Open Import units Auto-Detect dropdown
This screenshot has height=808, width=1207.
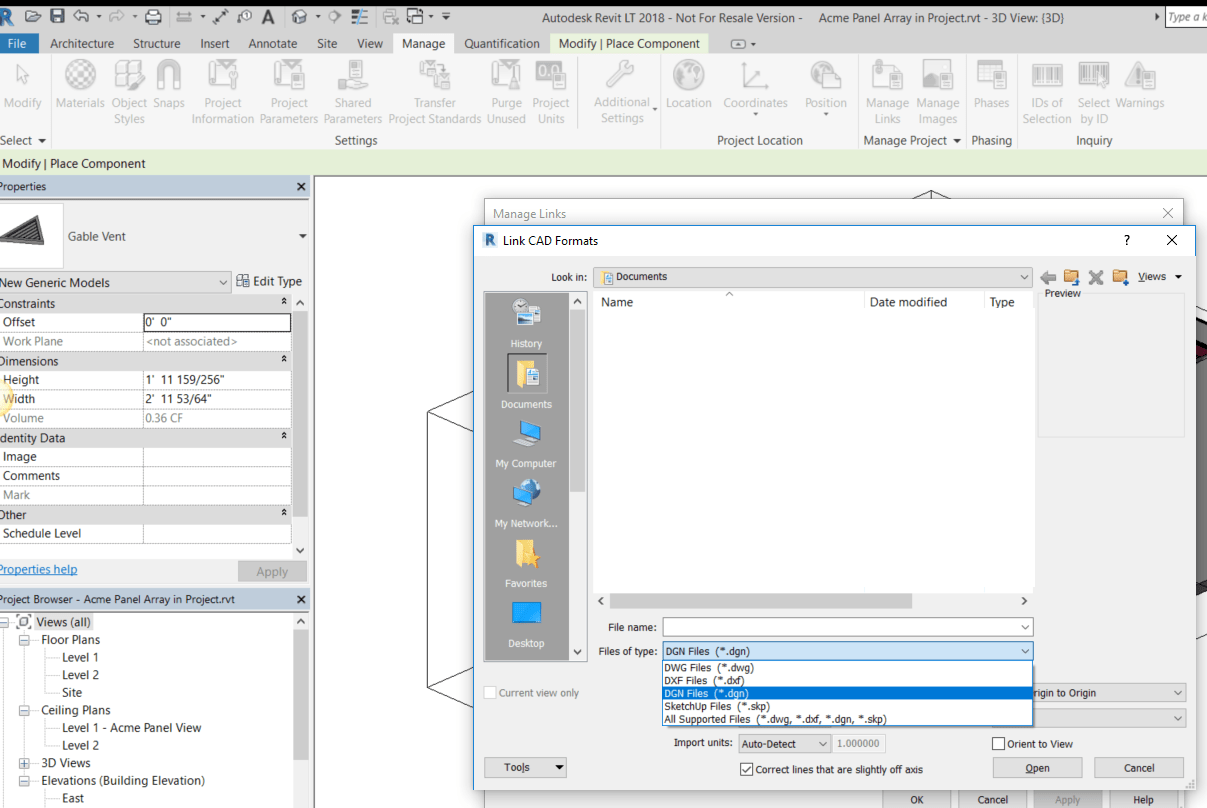coord(784,744)
